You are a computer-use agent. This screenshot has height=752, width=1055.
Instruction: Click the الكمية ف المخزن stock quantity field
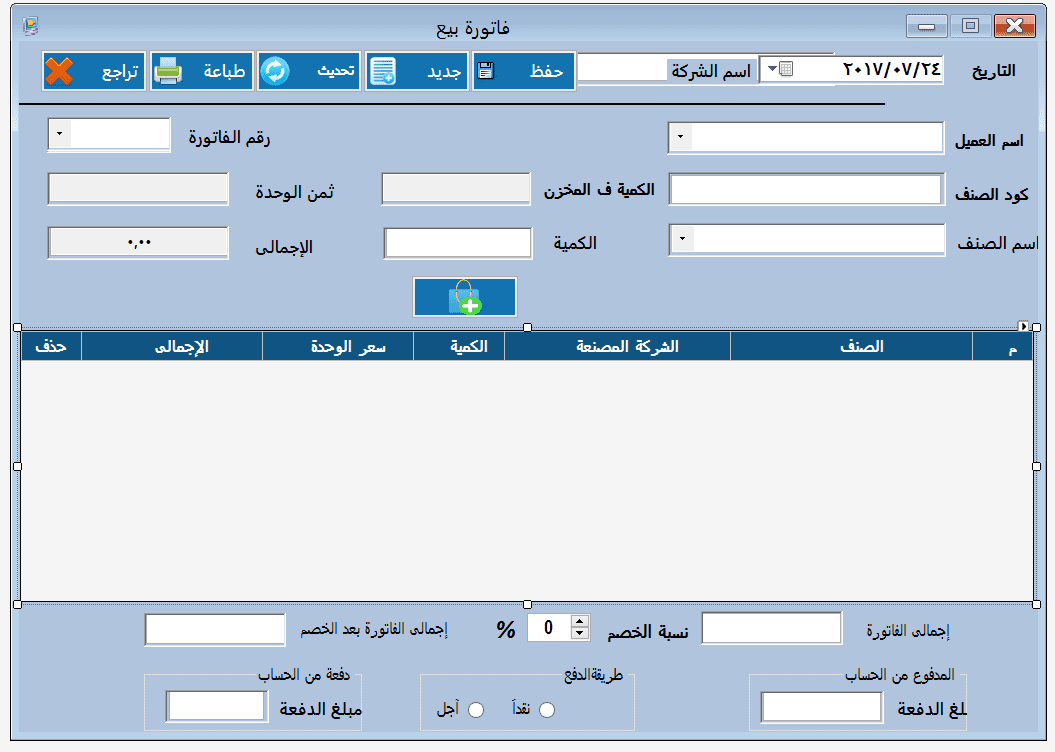tap(456, 189)
